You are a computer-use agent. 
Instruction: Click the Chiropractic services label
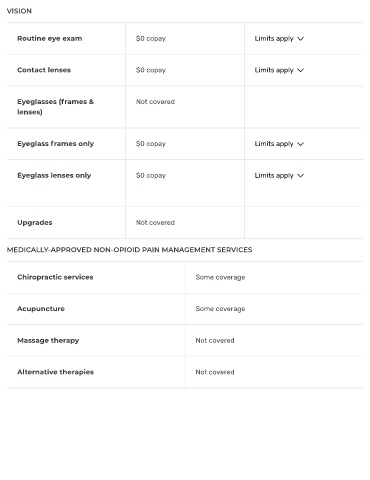coord(55,277)
